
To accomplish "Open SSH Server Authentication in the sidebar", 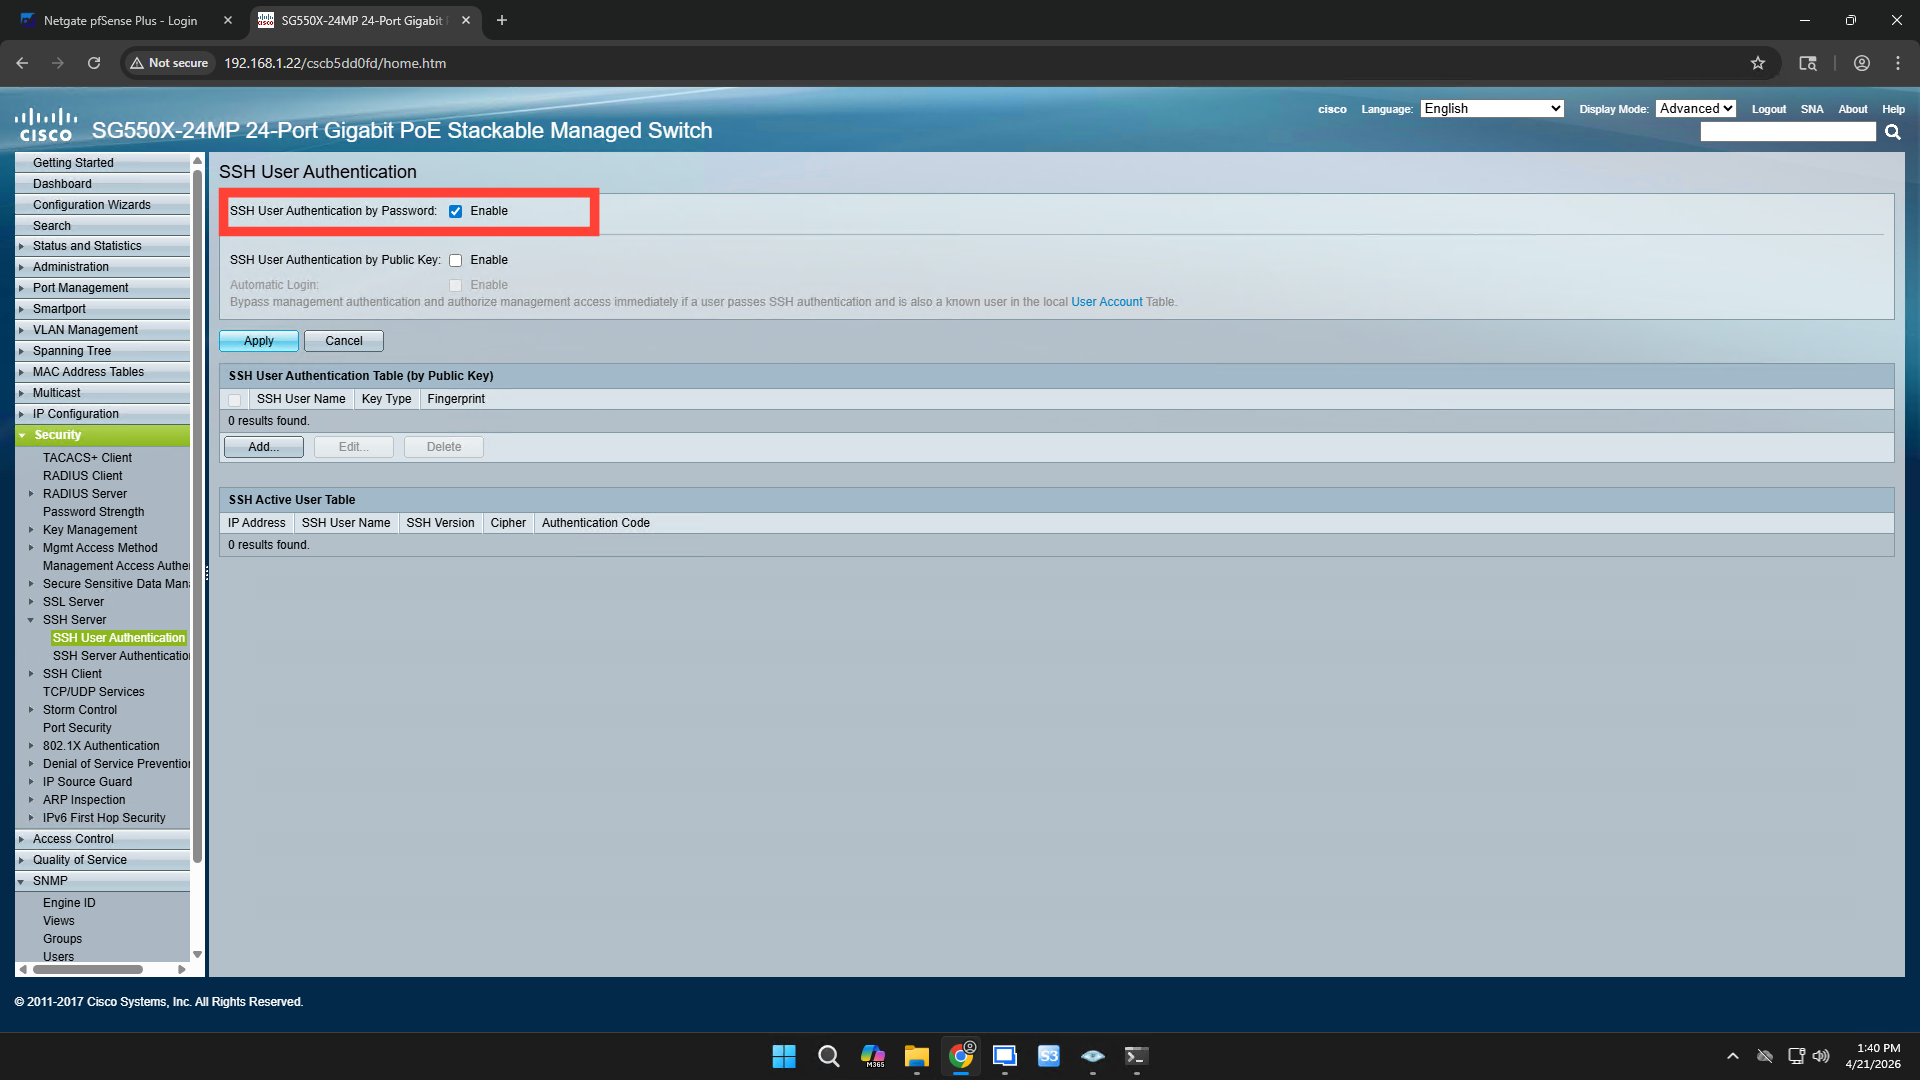I will point(121,656).
